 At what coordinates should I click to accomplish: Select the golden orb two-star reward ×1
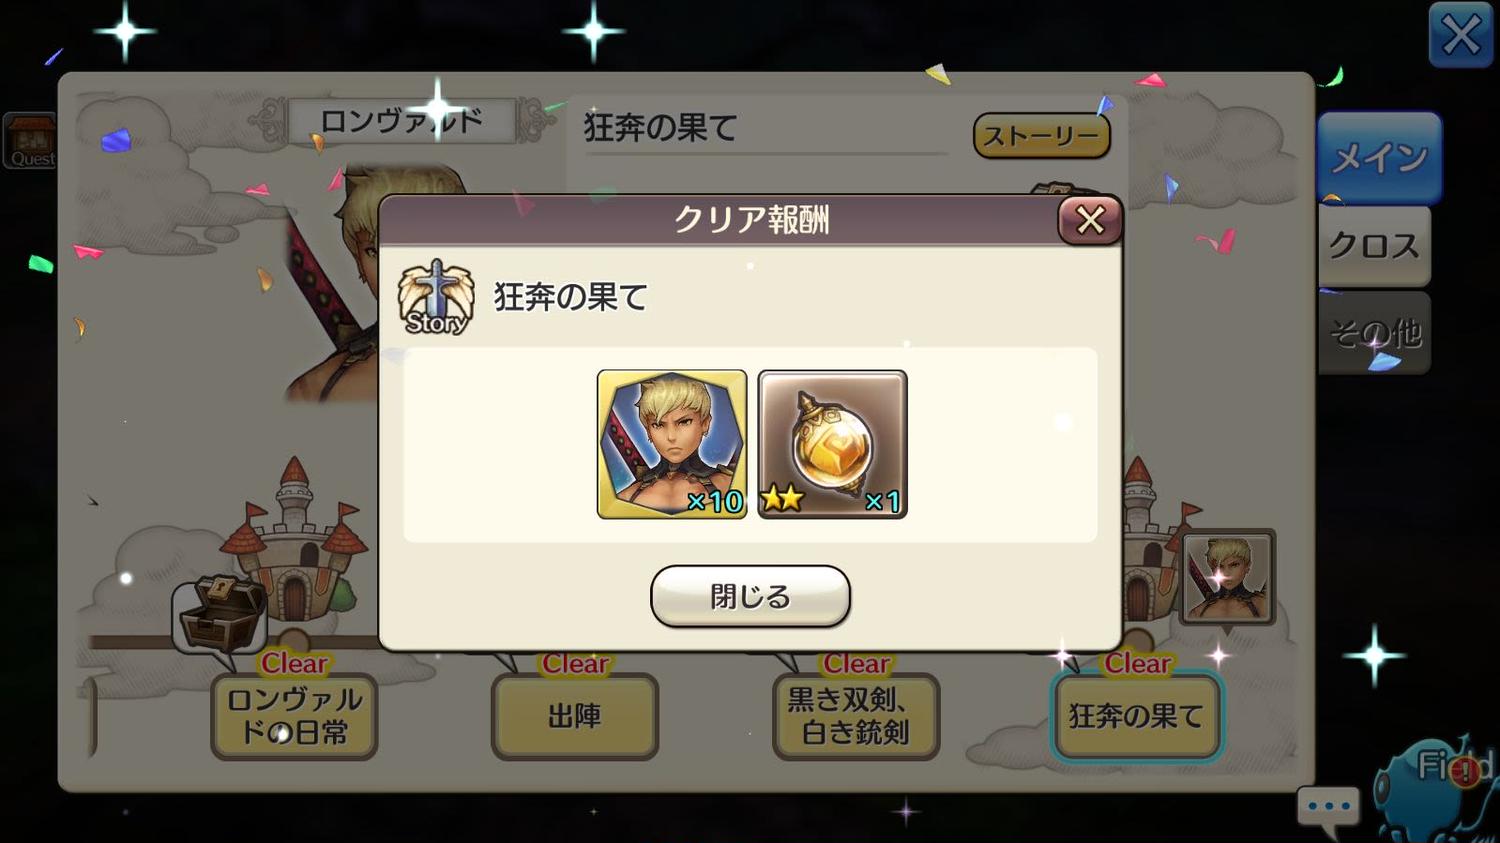click(x=832, y=444)
